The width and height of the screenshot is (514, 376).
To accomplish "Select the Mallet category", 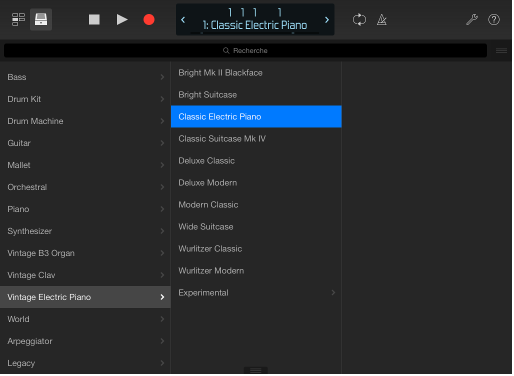I will coord(85,165).
